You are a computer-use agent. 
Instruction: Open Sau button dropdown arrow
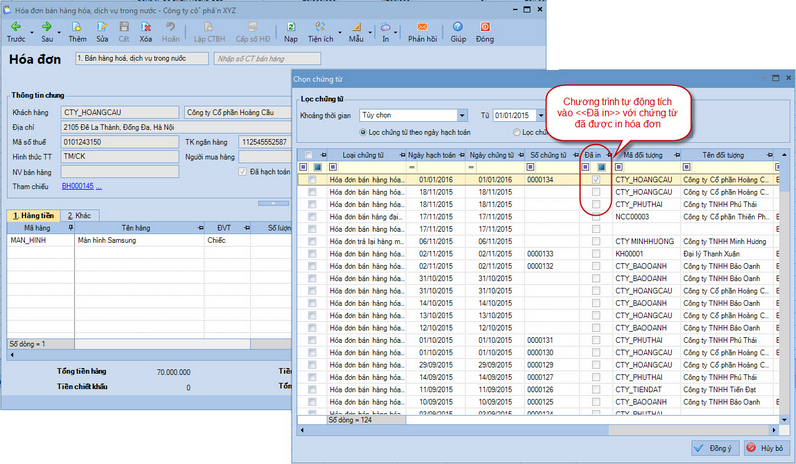coord(59,33)
